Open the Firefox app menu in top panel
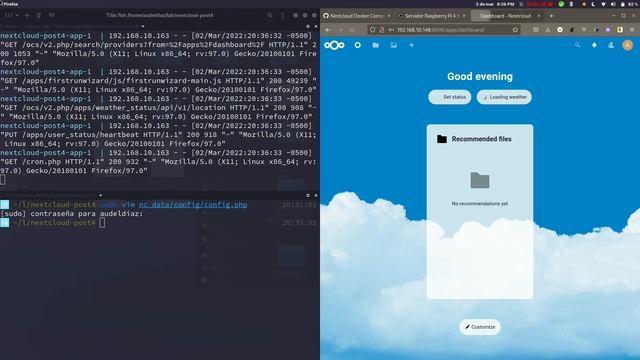 tap(10, 4)
